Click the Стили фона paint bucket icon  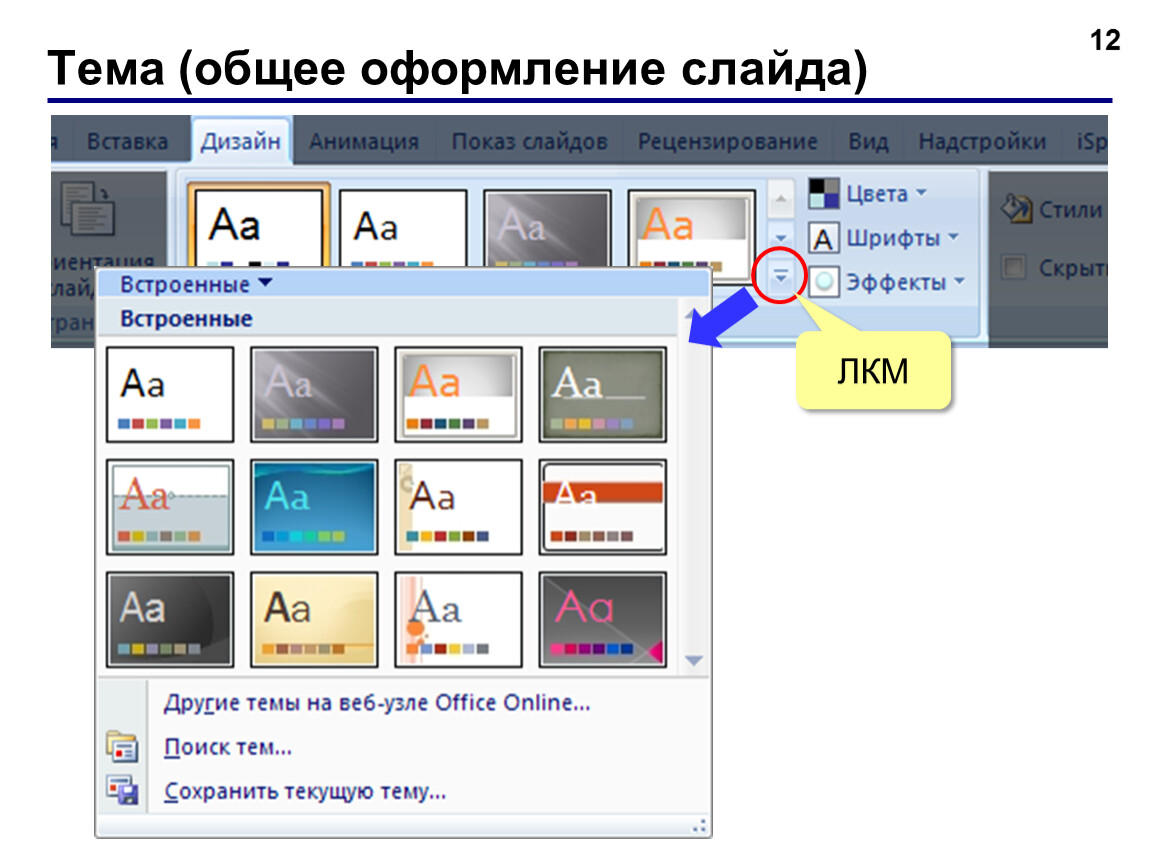(1017, 209)
